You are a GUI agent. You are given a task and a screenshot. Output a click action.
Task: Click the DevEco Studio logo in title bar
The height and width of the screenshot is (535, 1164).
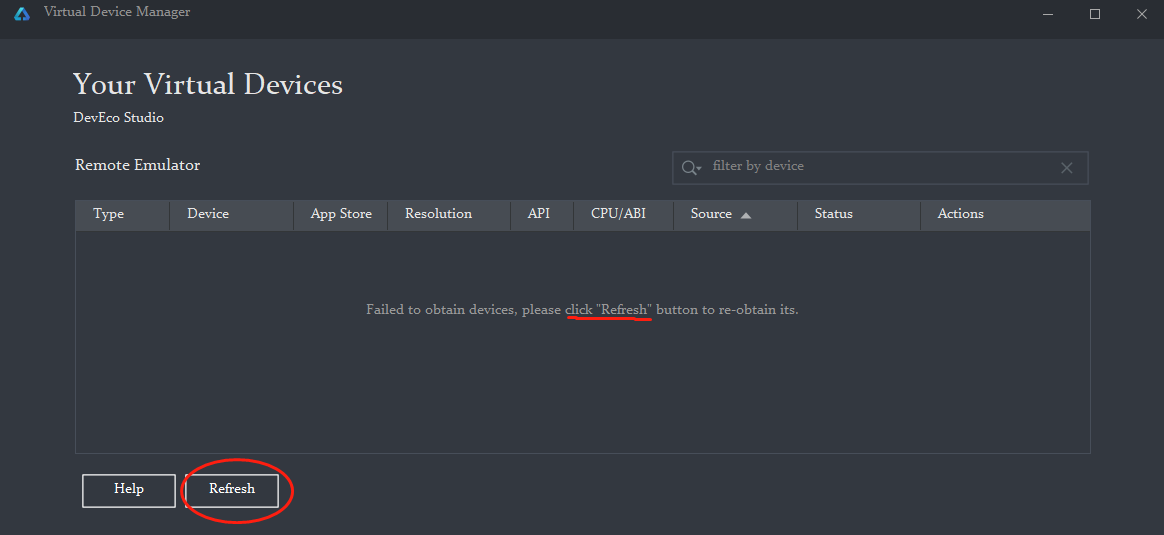tap(22, 13)
